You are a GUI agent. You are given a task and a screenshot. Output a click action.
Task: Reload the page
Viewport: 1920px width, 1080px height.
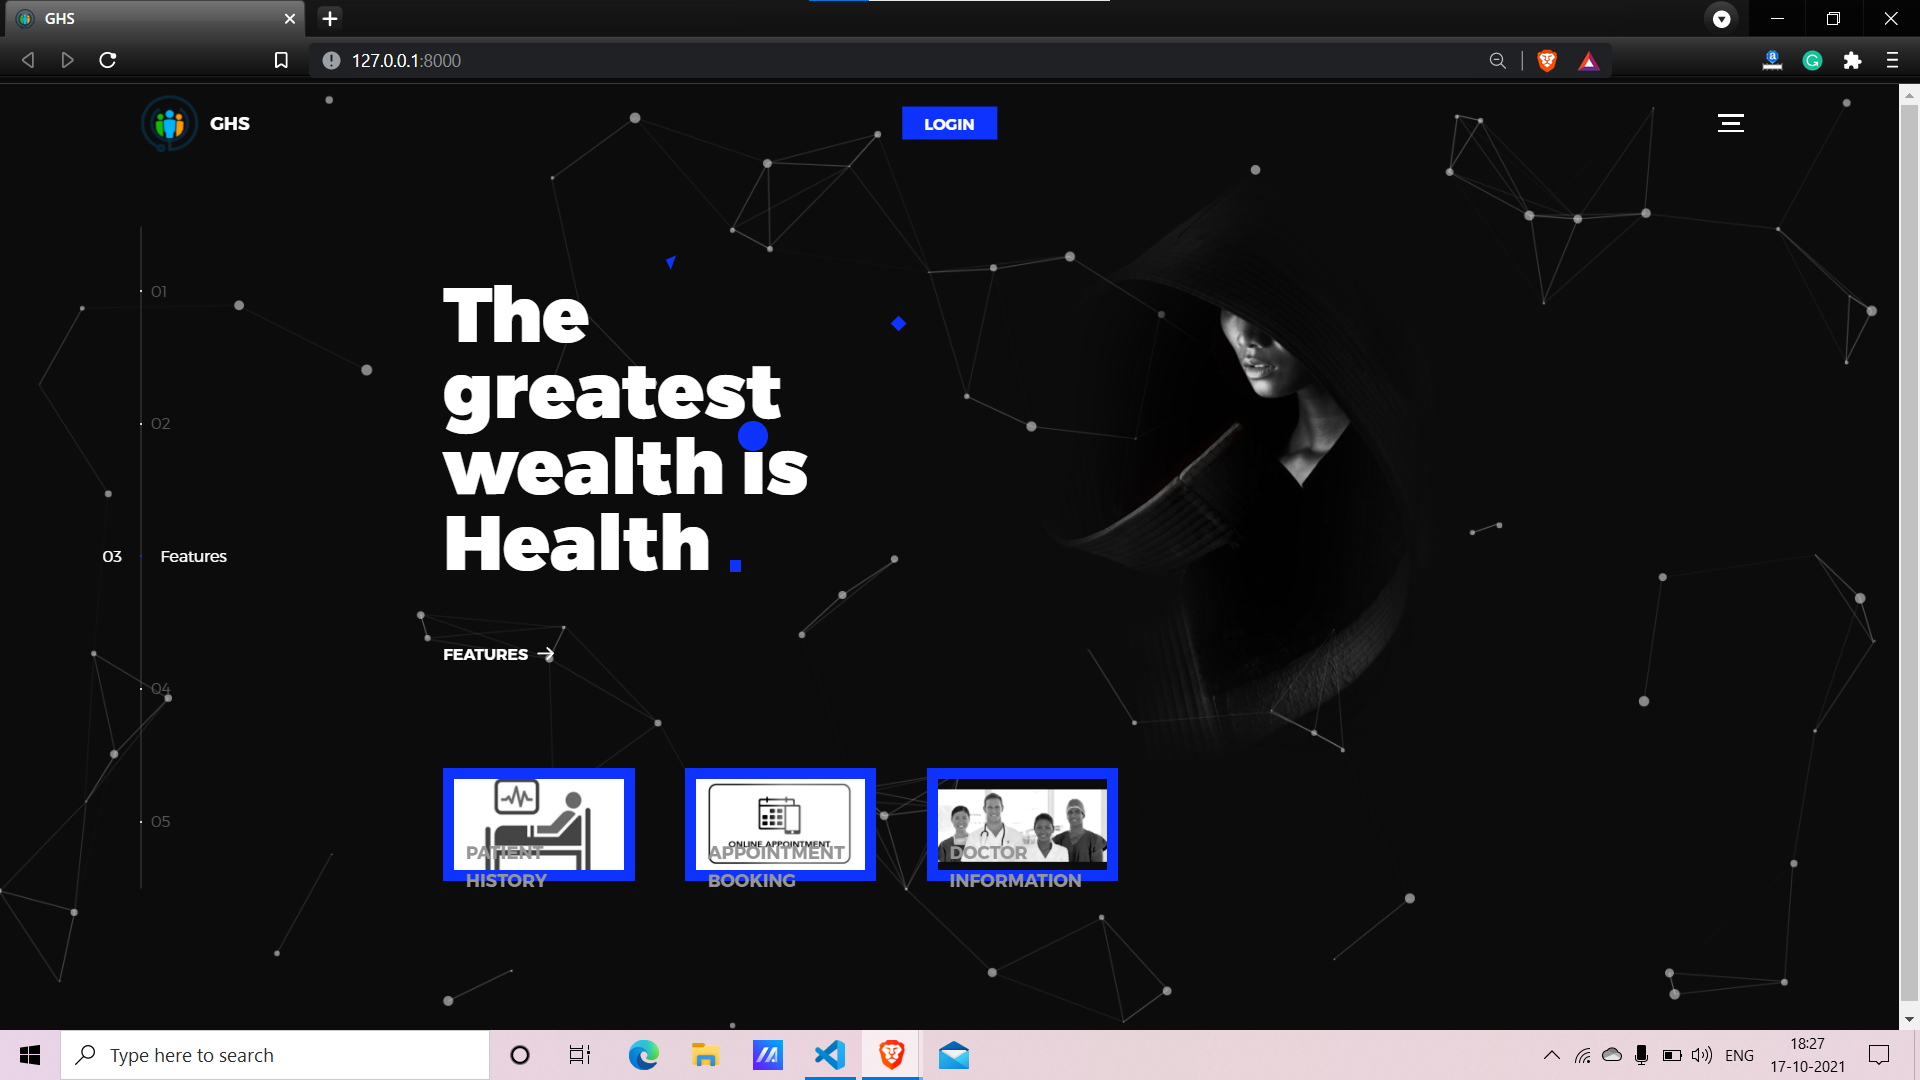[x=108, y=61]
